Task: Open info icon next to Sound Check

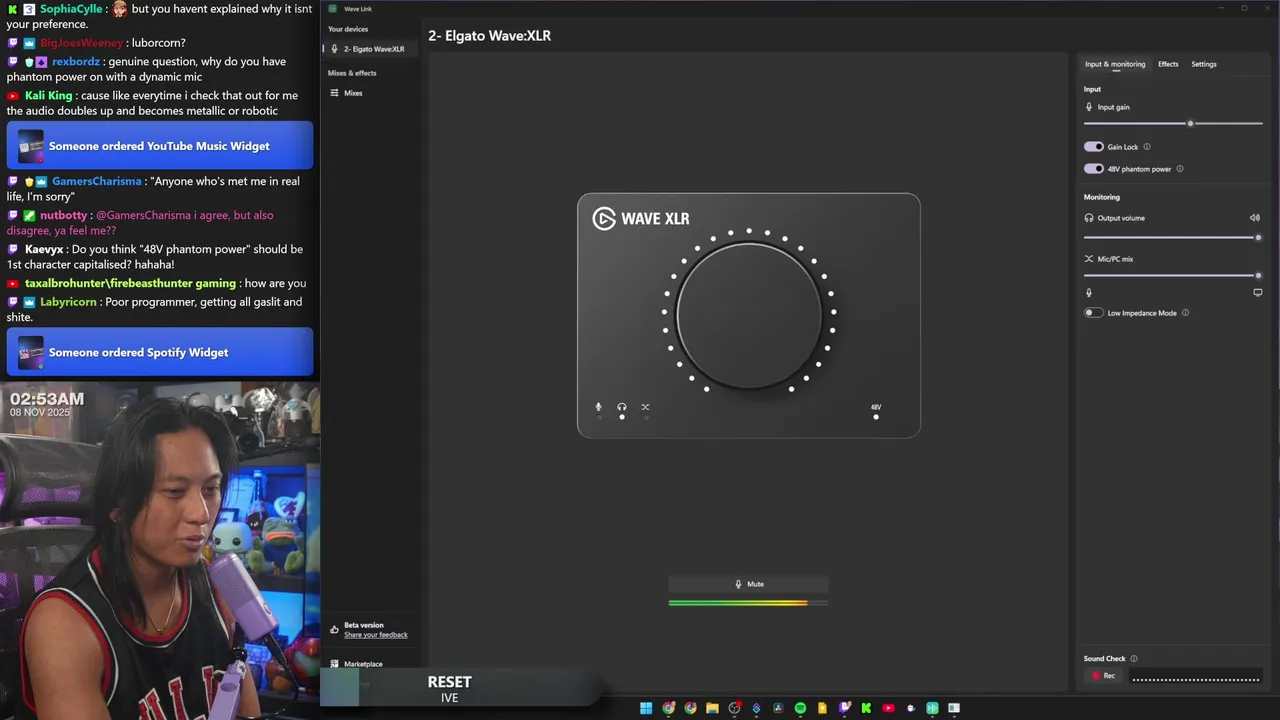Action: 1133,659
